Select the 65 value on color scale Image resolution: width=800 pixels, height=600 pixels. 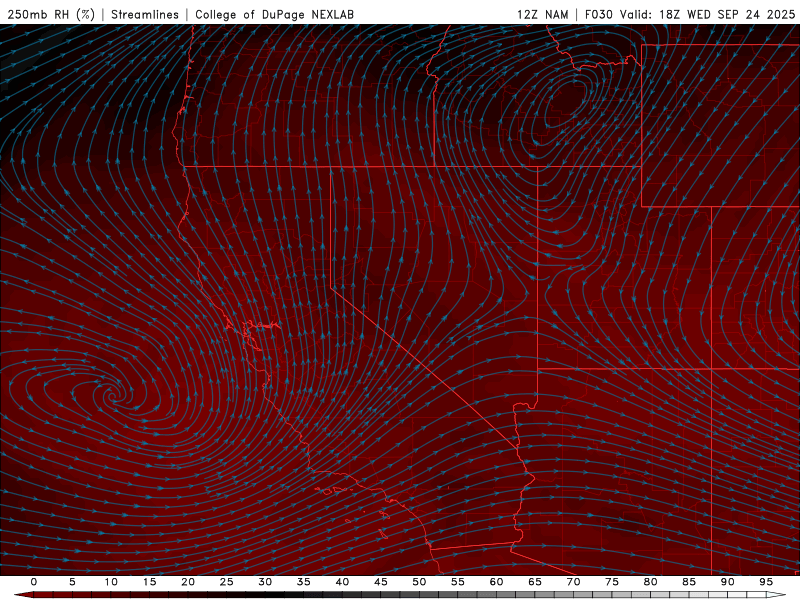[x=535, y=582]
